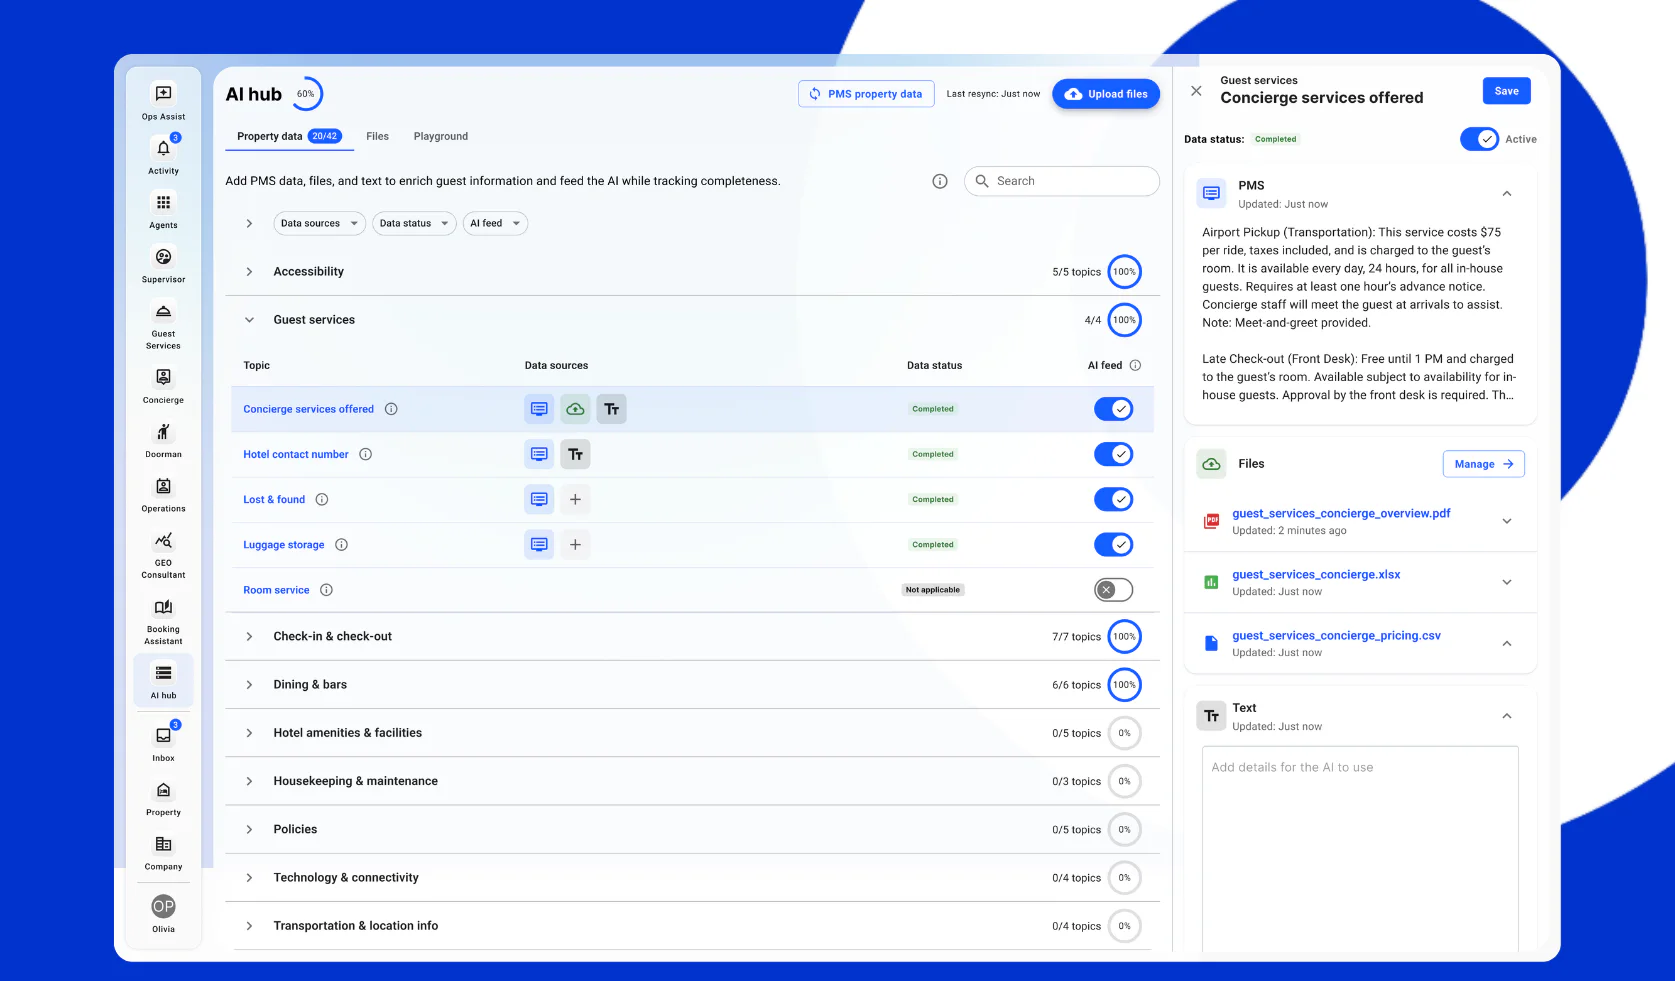Screen dimensions: 1675x981
Task: Expand all categories chevron beside filters
Action: click(x=249, y=224)
